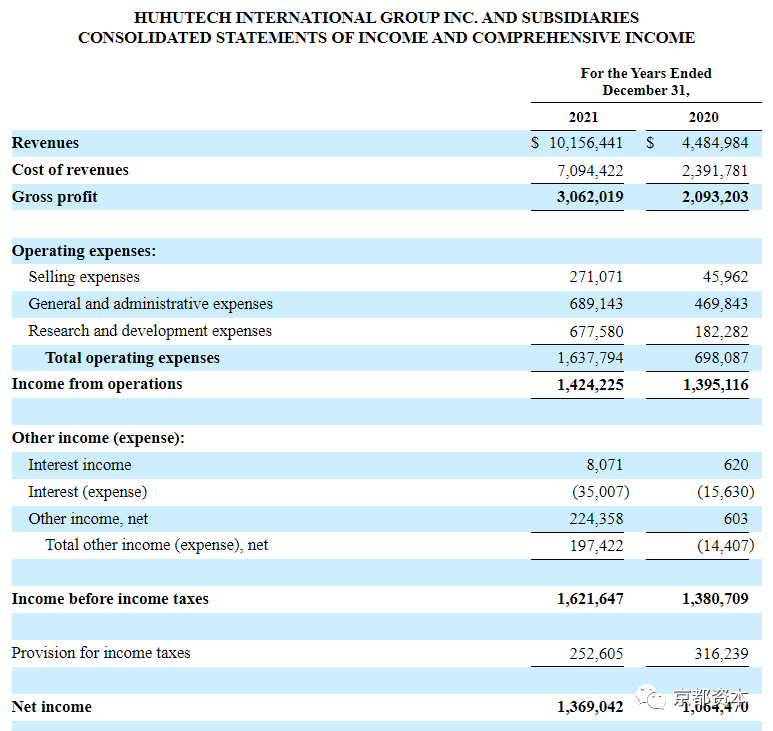The image size is (773, 731).
Task: Select the Gross profit row label
Action: pyautogui.click(x=54, y=197)
